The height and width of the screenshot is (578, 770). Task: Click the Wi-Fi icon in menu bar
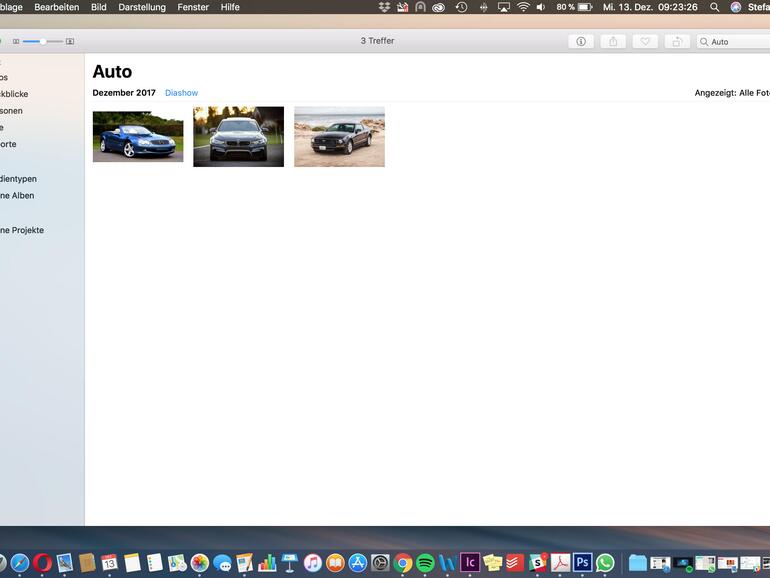[522, 7]
